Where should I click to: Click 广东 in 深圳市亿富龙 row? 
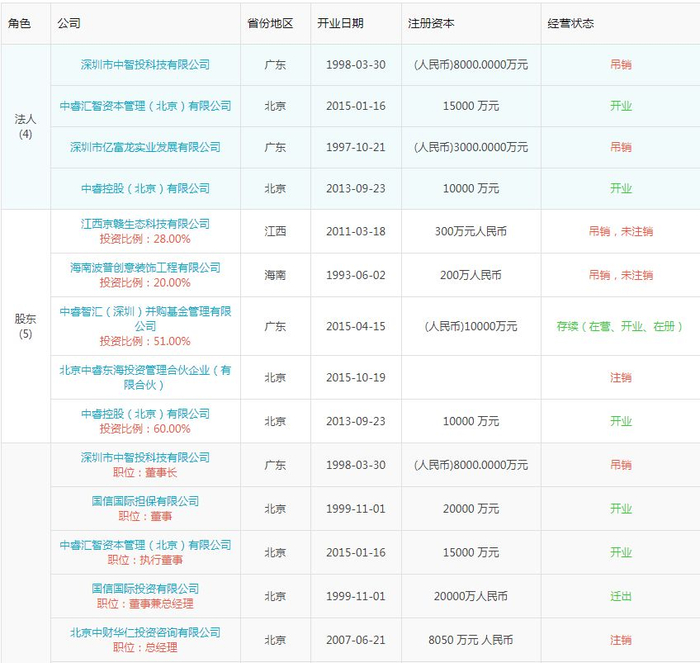pyautogui.click(x=275, y=147)
